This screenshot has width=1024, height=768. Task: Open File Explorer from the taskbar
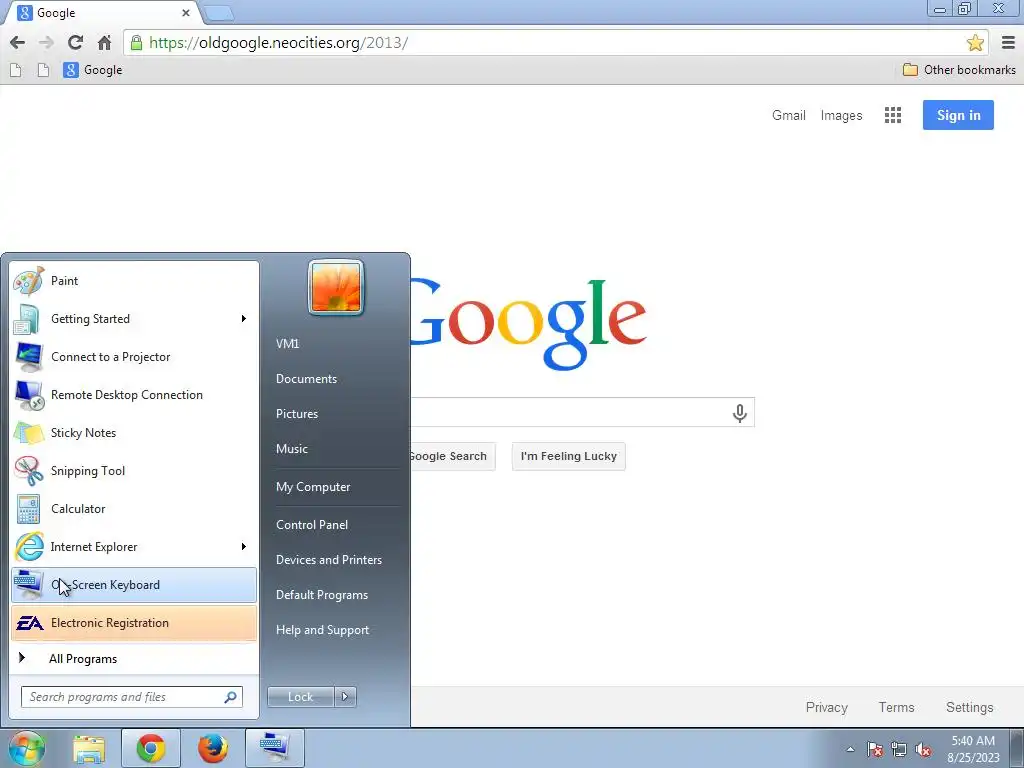click(89, 749)
